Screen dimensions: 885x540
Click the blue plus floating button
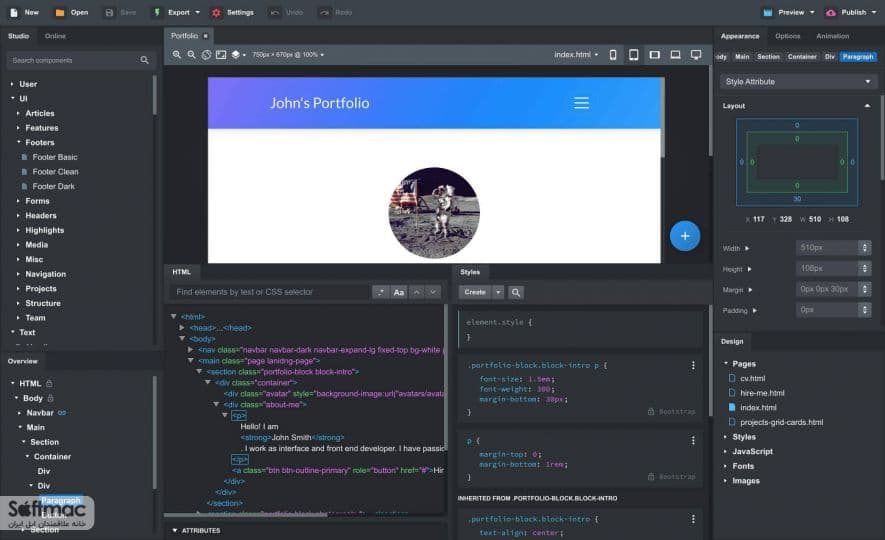pyautogui.click(x=685, y=236)
